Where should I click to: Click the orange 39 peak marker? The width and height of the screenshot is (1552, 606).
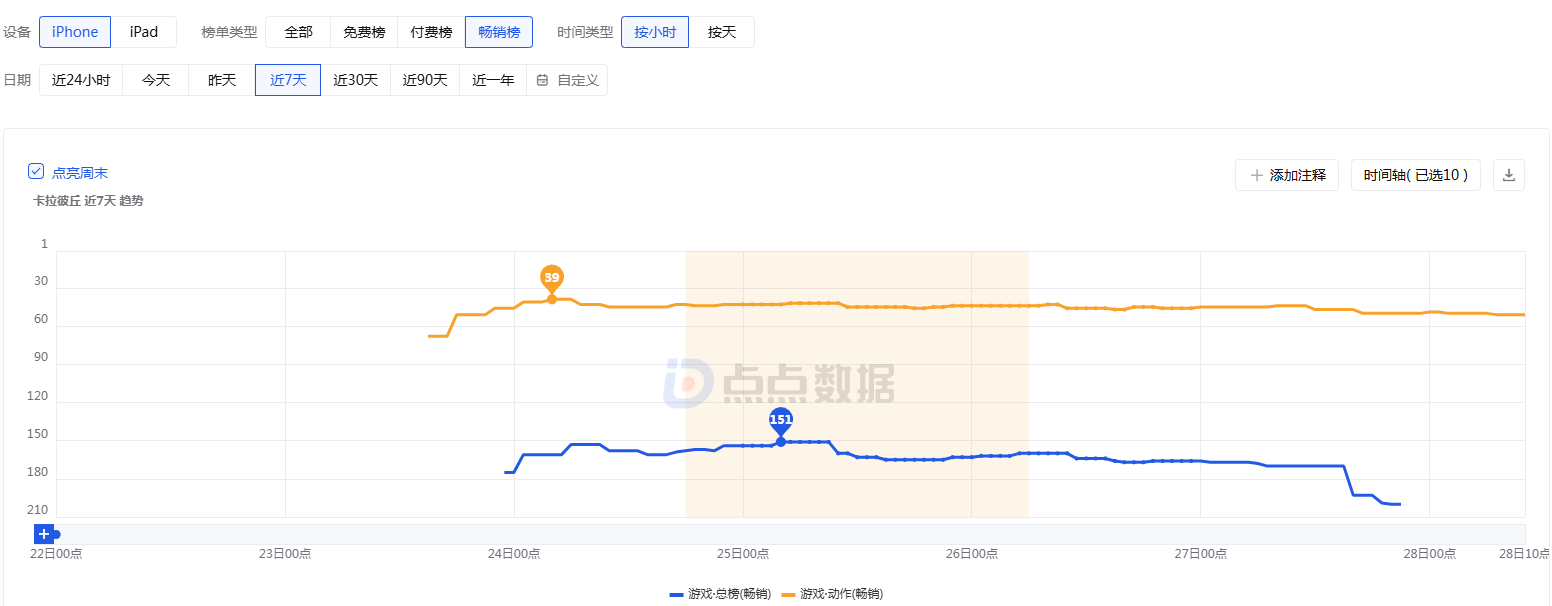coord(551,277)
